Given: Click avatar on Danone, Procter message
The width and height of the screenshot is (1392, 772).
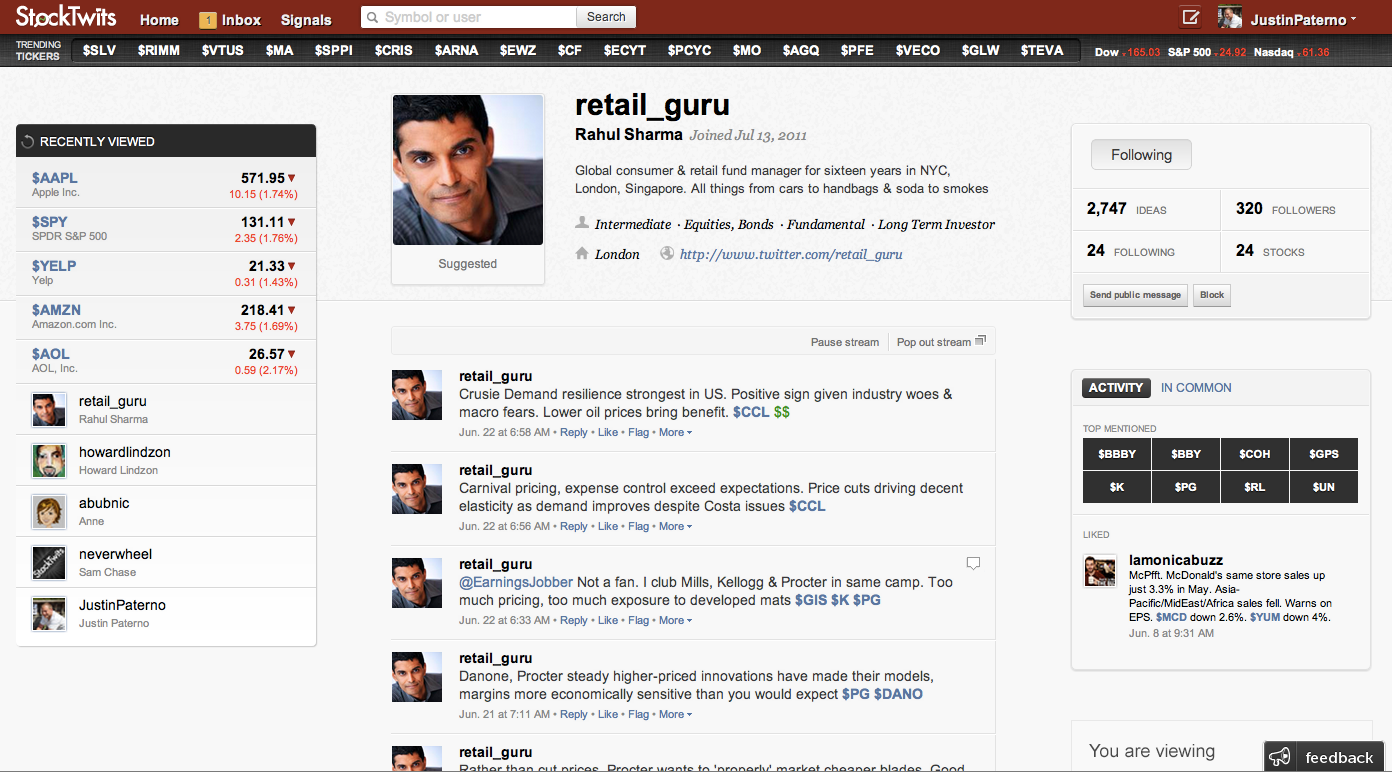Looking at the screenshot, I should (x=416, y=676).
